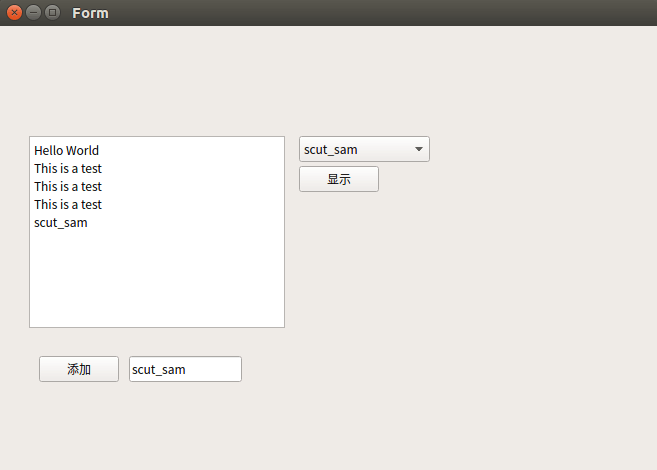Select the middle This is a test item

68,187
